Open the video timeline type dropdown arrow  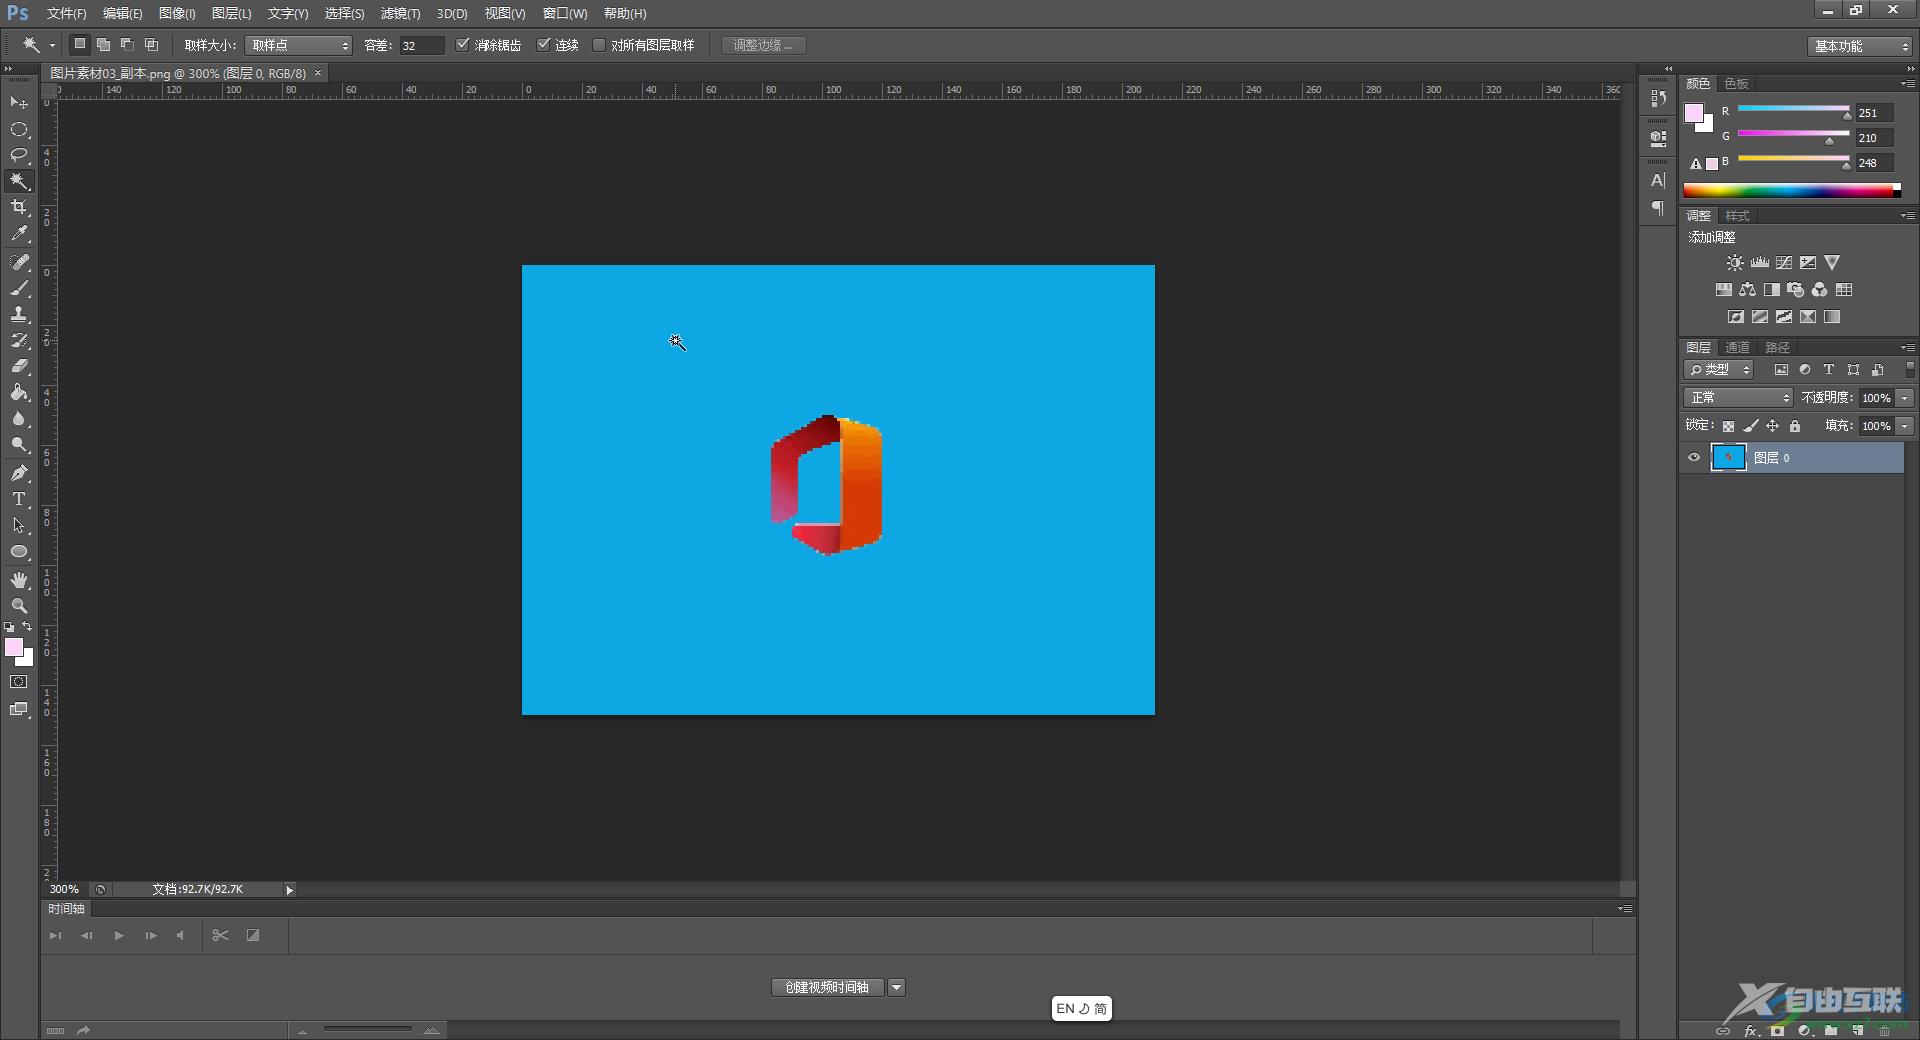[897, 988]
